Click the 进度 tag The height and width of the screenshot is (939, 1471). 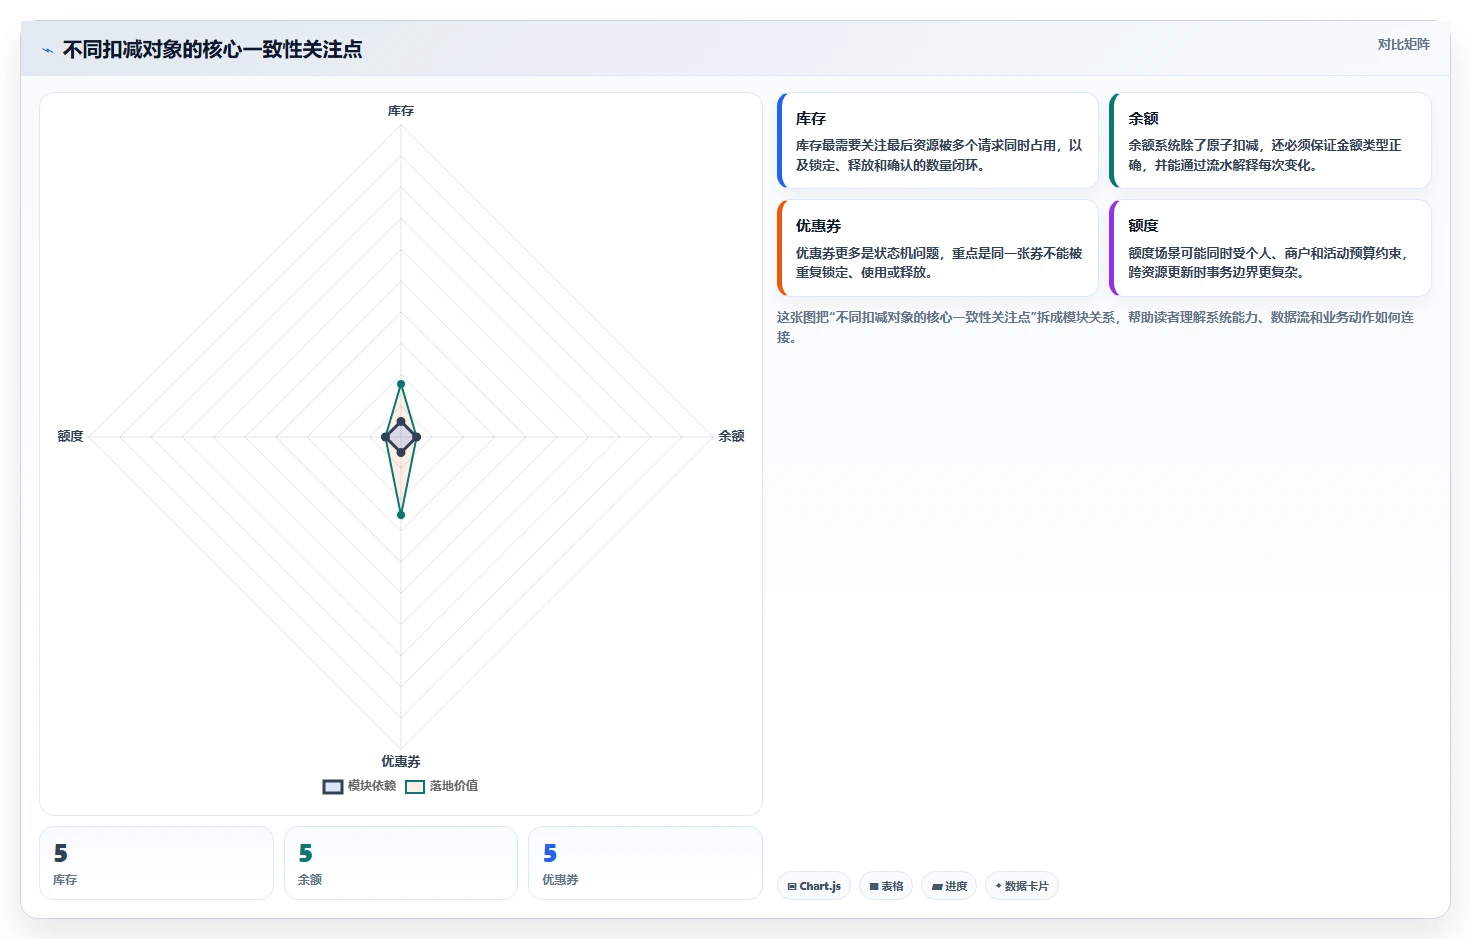pos(949,886)
